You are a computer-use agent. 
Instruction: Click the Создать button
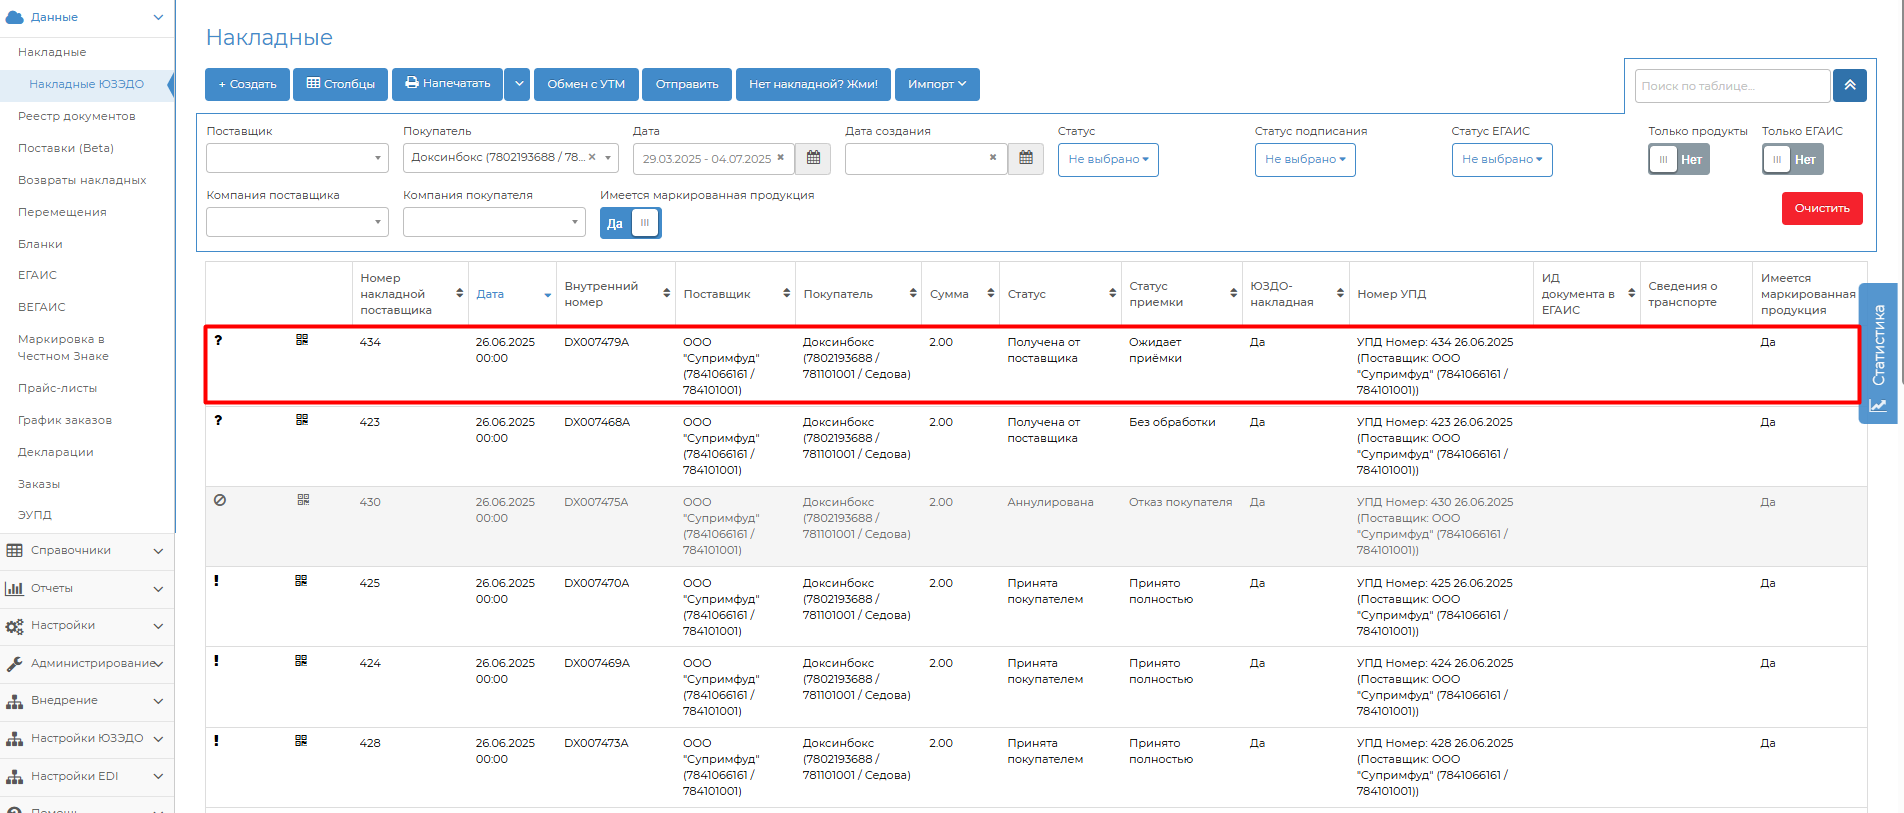click(x=247, y=85)
